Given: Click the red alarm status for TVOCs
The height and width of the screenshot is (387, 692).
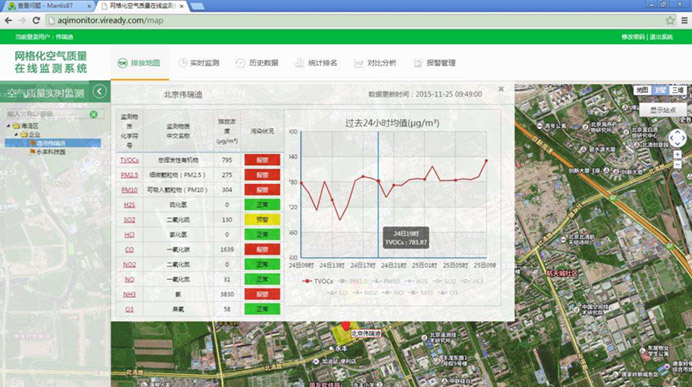Looking at the screenshot, I should (262, 160).
